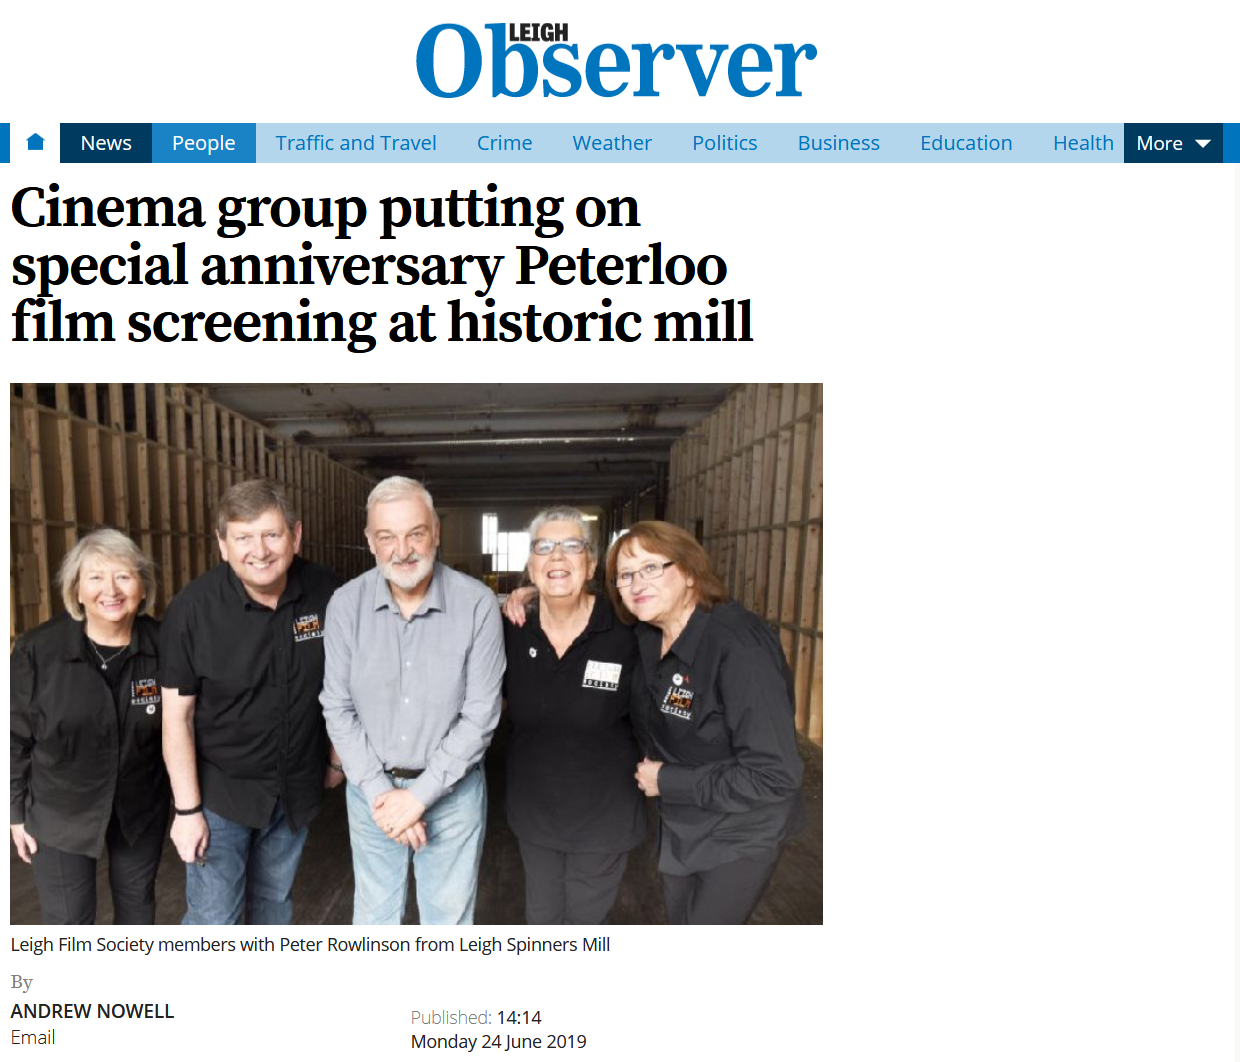1240x1062 pixels.
Task: Go to Traffic and Travel
Action: [x=356, y=143]
